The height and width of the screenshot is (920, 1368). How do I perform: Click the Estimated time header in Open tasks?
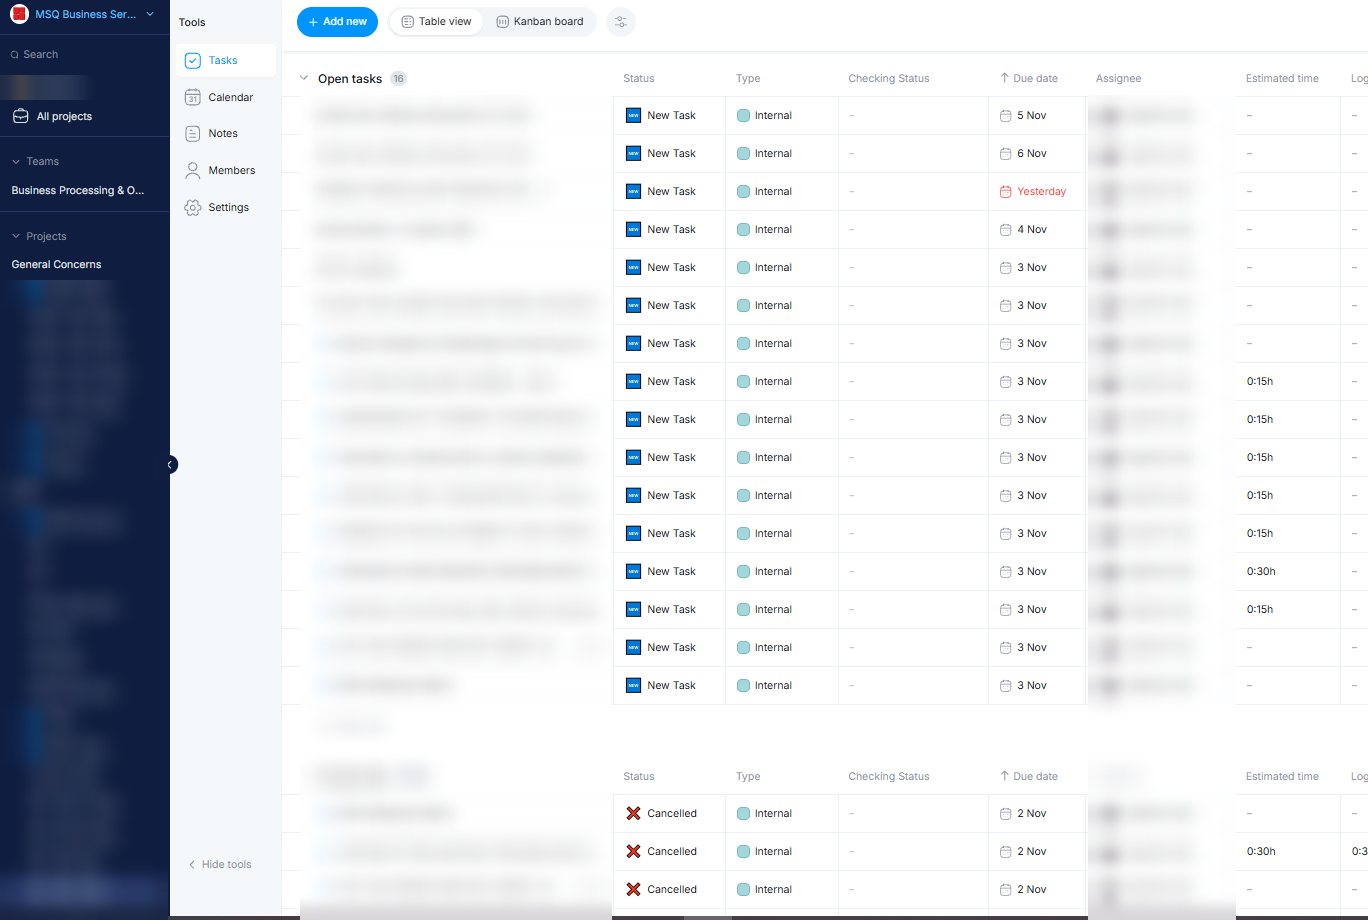1282,78
